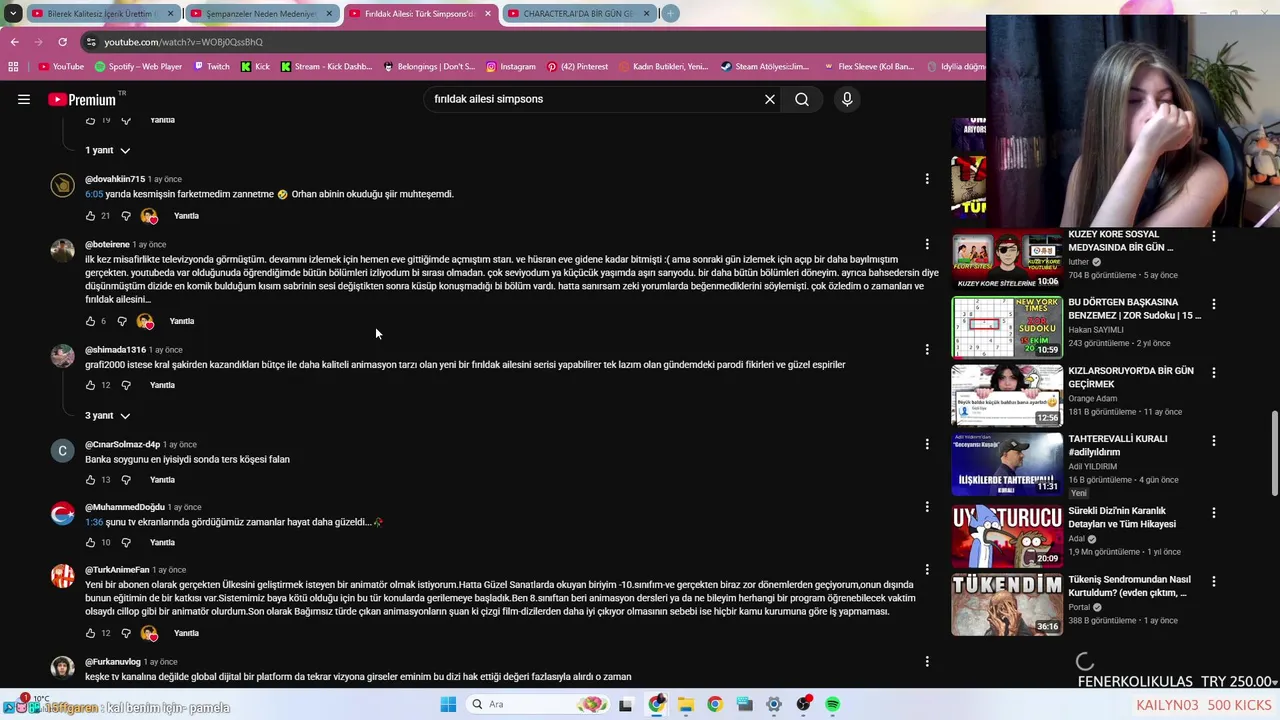Open tab search dropdown arrow
Image resolution: width=1280 pixels, height=720 pixels.
[13, 13]
